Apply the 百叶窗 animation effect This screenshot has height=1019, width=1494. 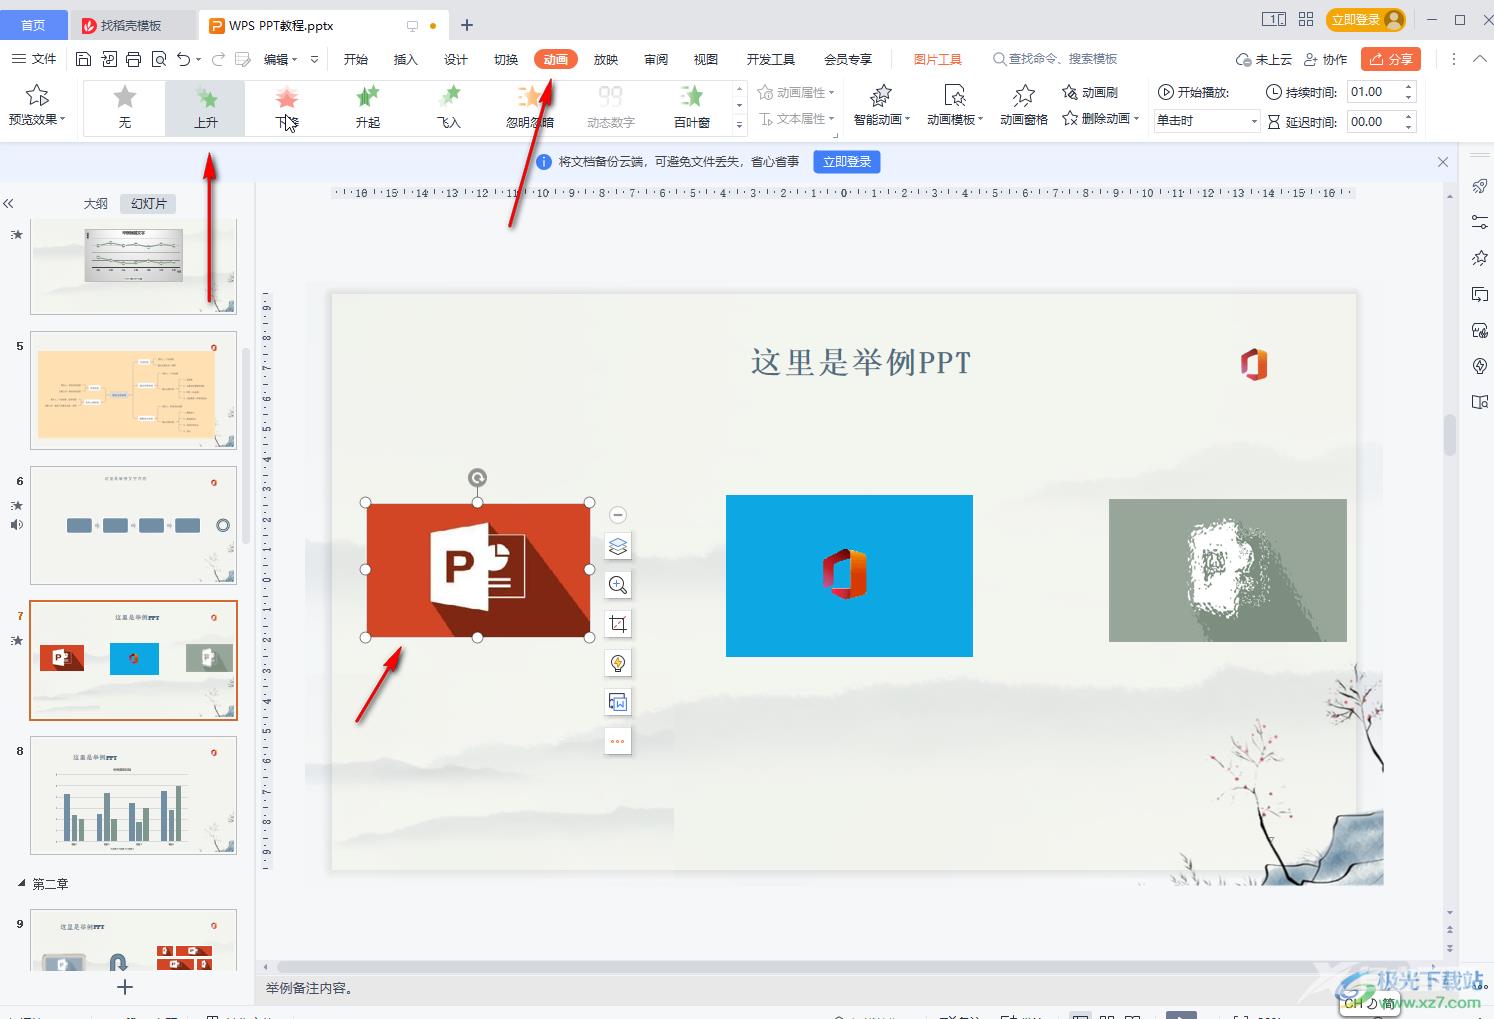pos(692,107)
